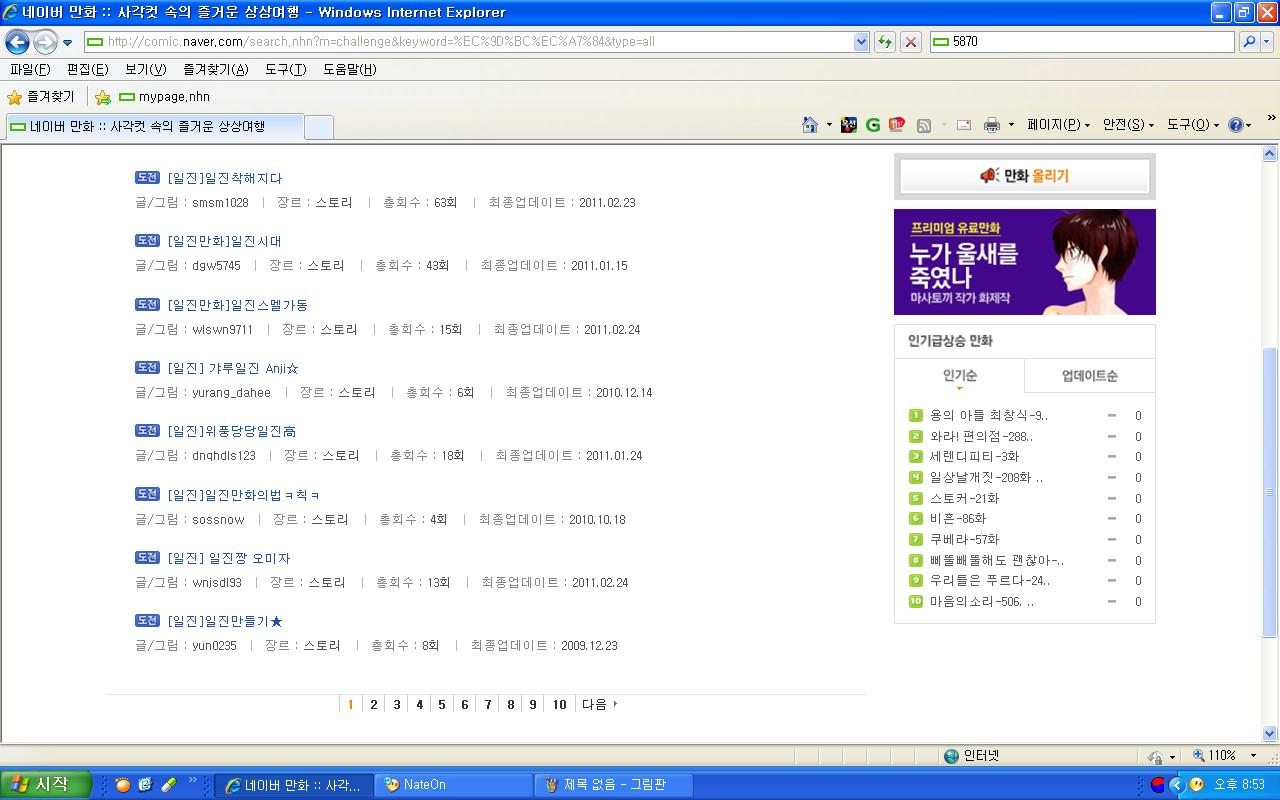Go to results page 2
The width and height of the screenshot is (1280, 800).
pyautogui.click(x=374, y=705)
